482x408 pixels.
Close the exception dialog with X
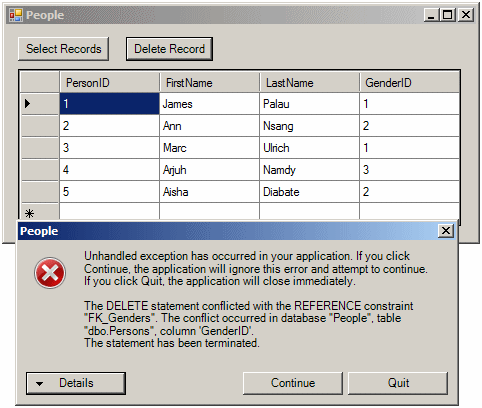click(x=446, y=230)
